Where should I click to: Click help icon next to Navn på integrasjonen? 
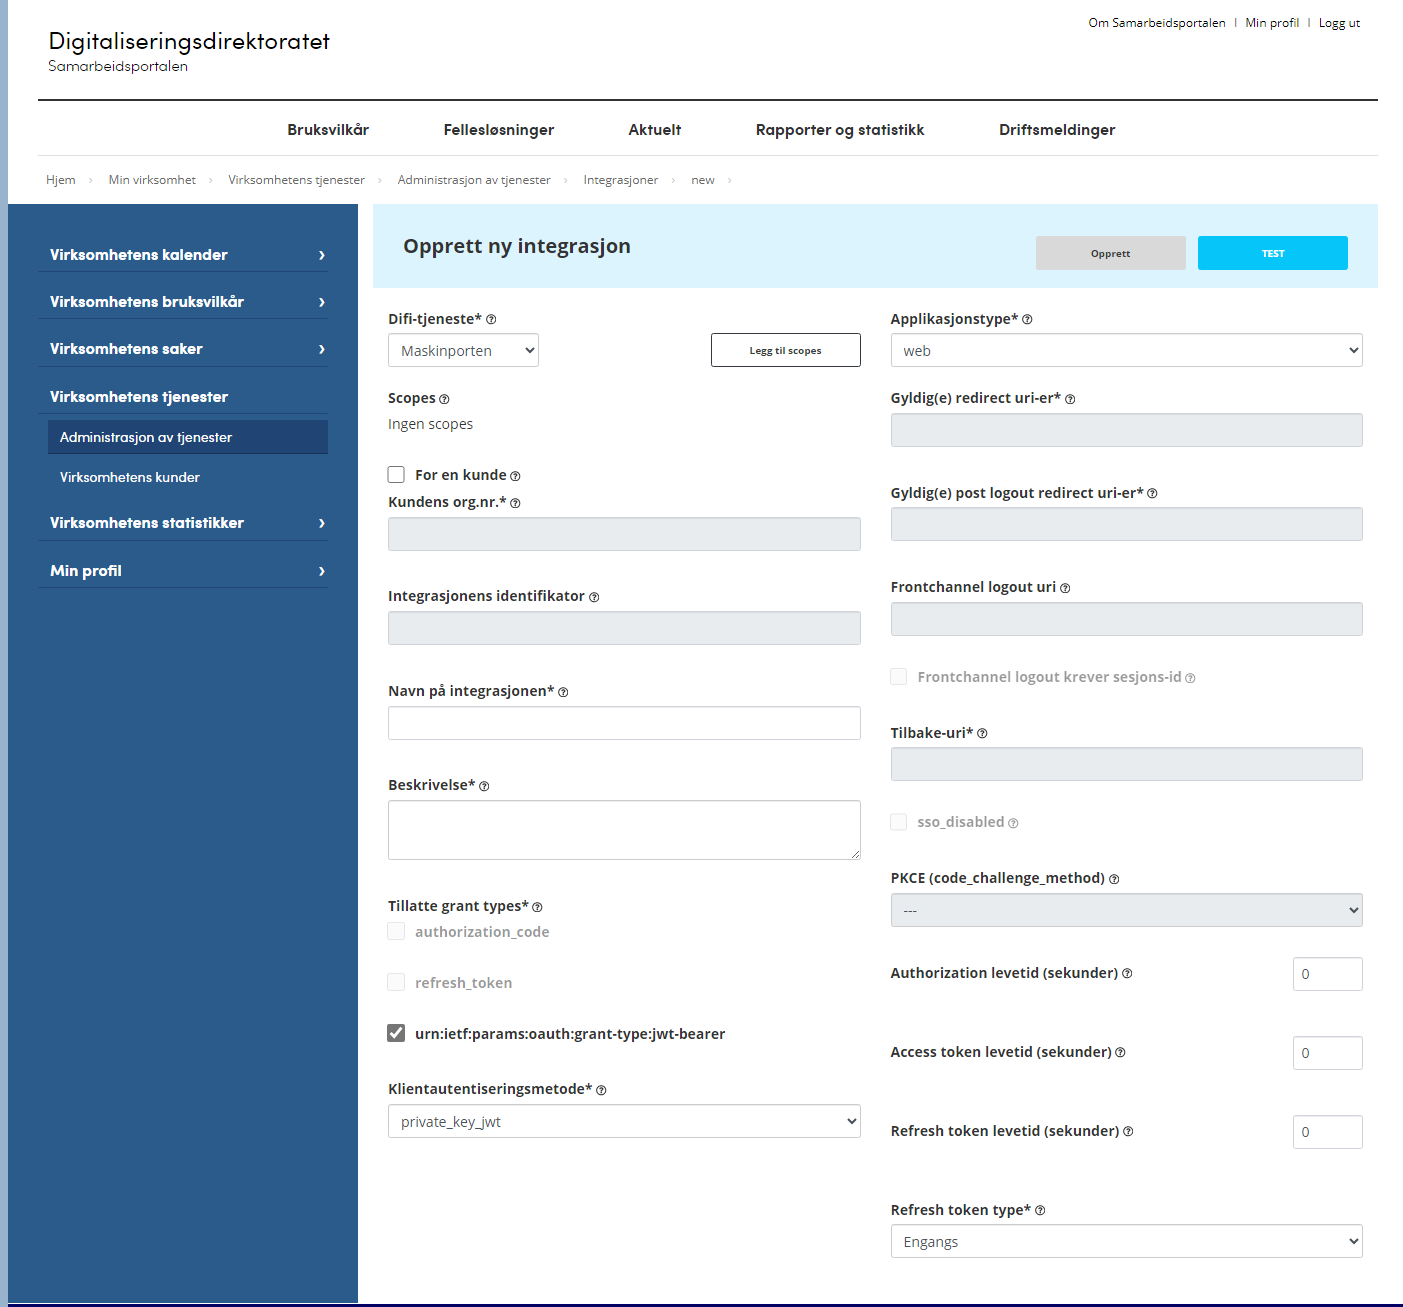563,692
